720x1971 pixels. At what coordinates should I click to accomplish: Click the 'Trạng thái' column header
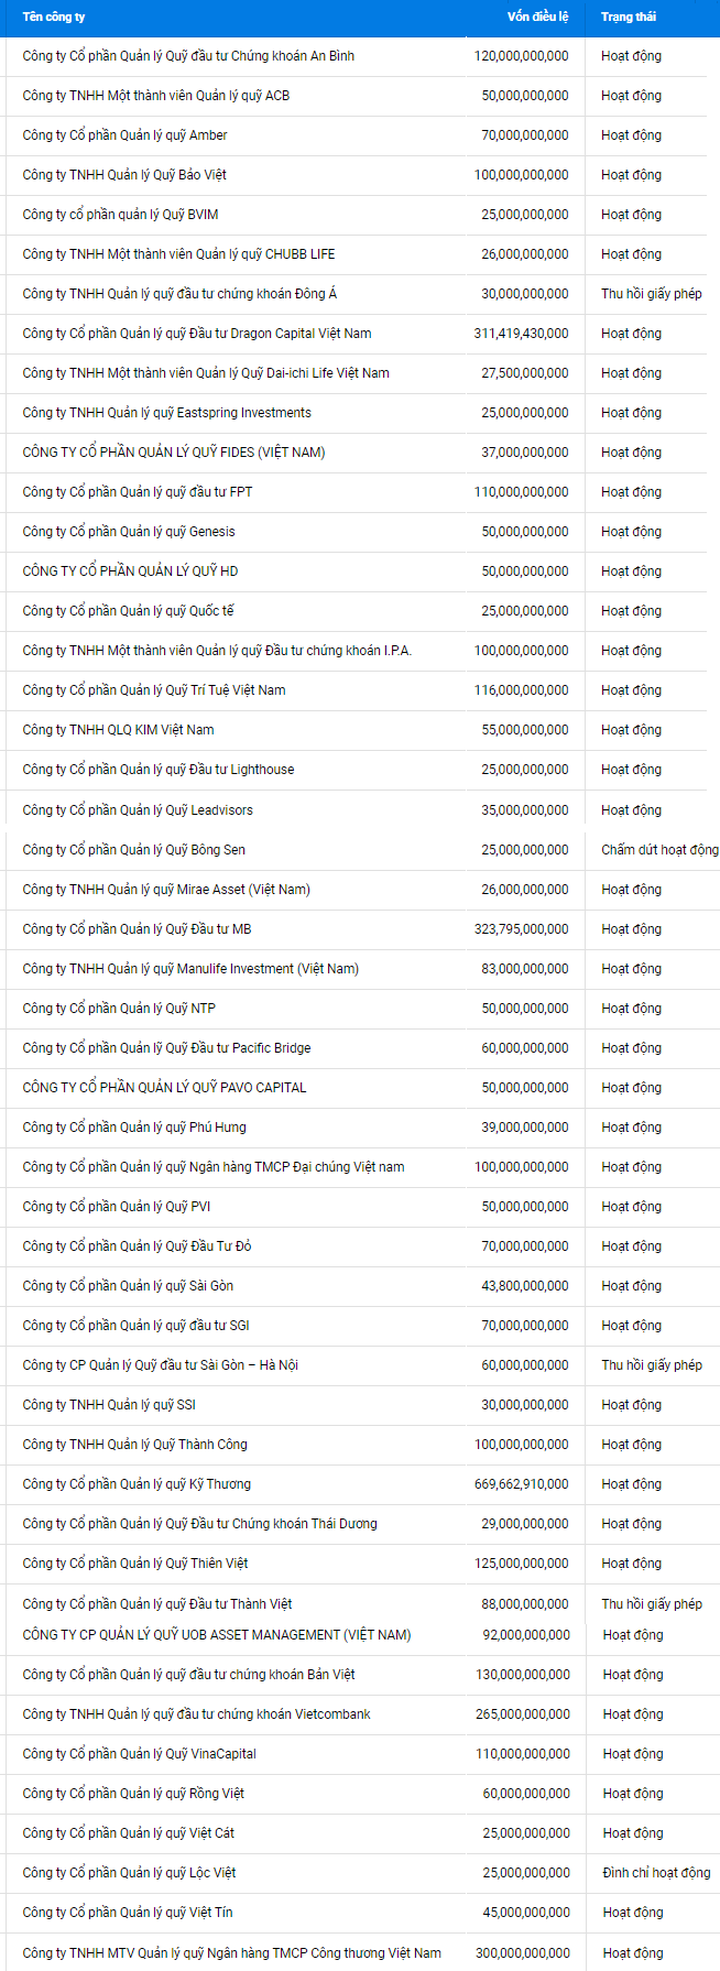(628, 17)
